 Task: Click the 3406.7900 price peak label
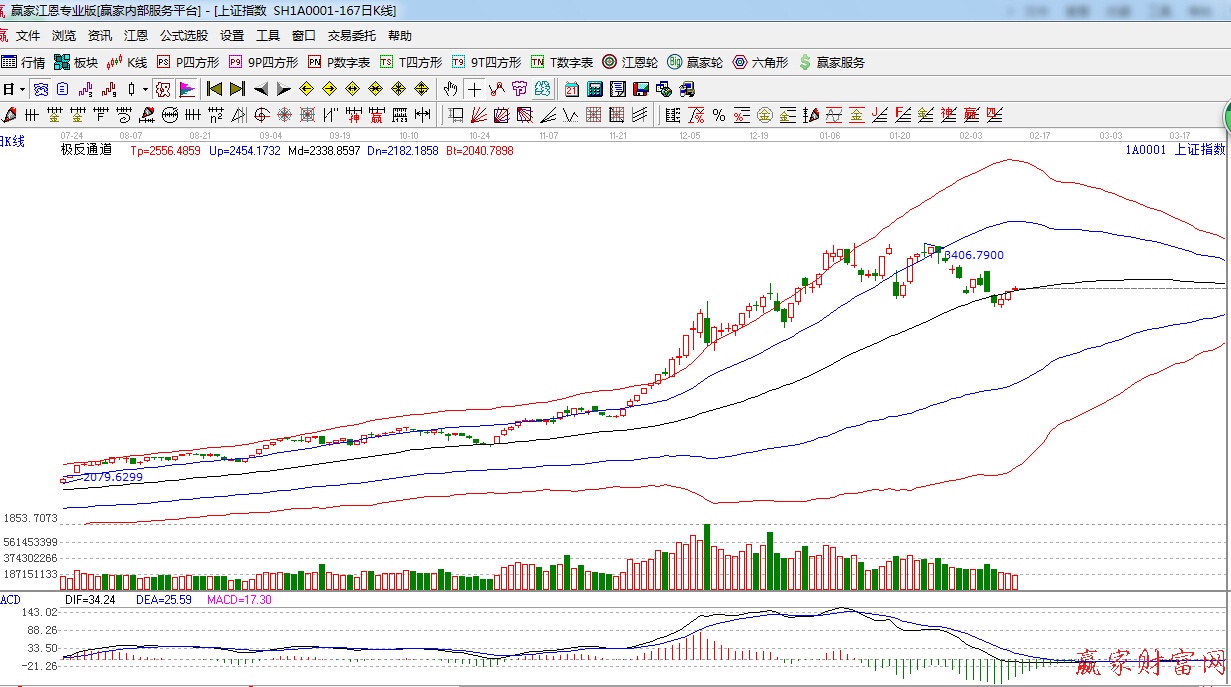pos(973,256)
